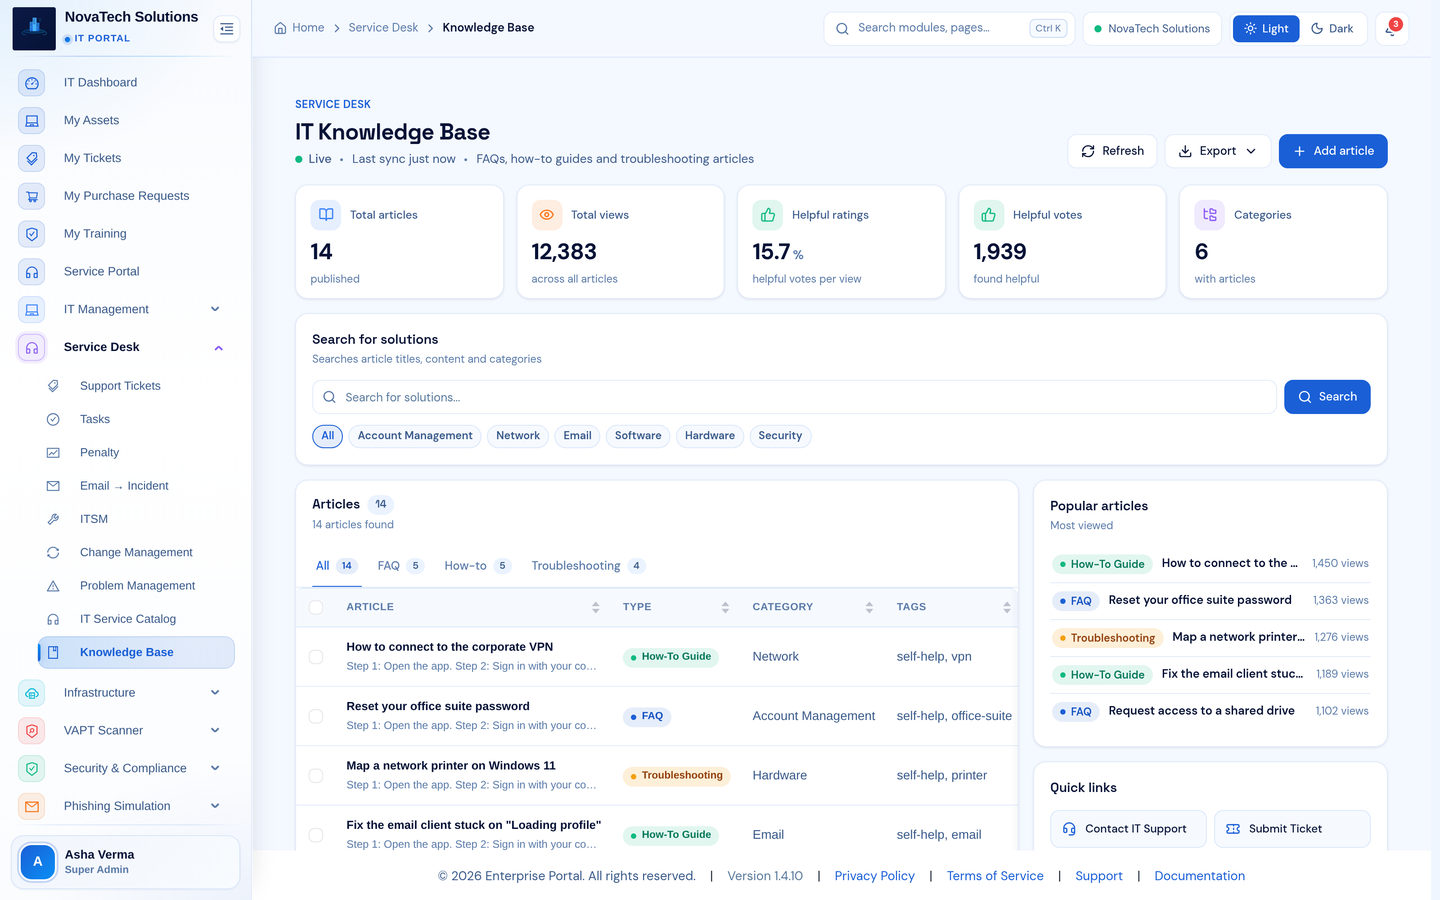
Task: Click the Total views eye icon
Action: [x=547, y=215]
